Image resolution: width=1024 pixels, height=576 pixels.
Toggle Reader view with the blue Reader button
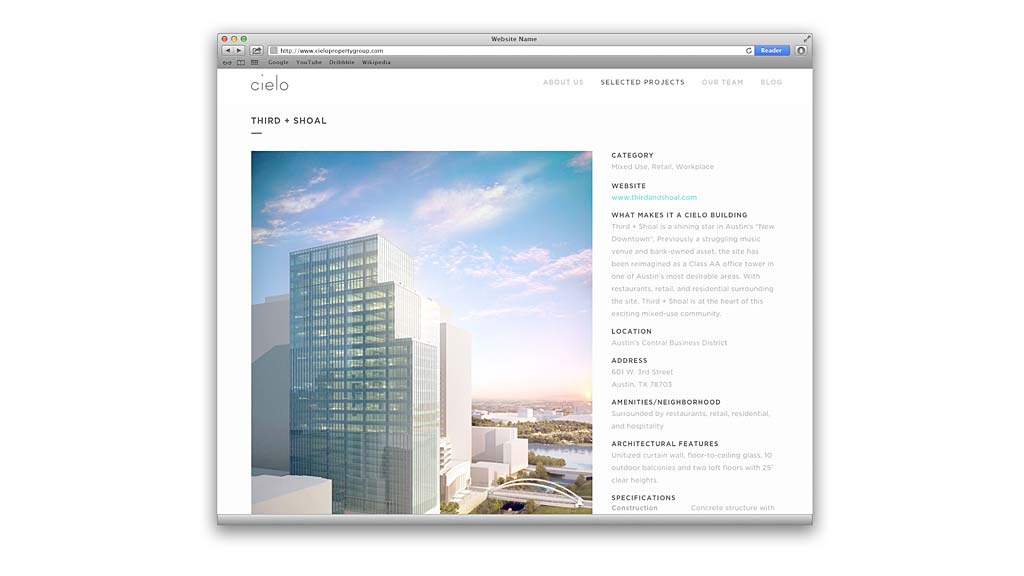tap(771, 49)
